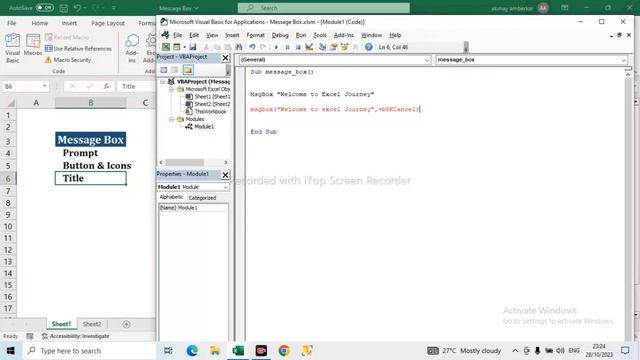Screen dimensions: 640x360
Task: Select Sheet2 in project tree
Action: [208, 104]
